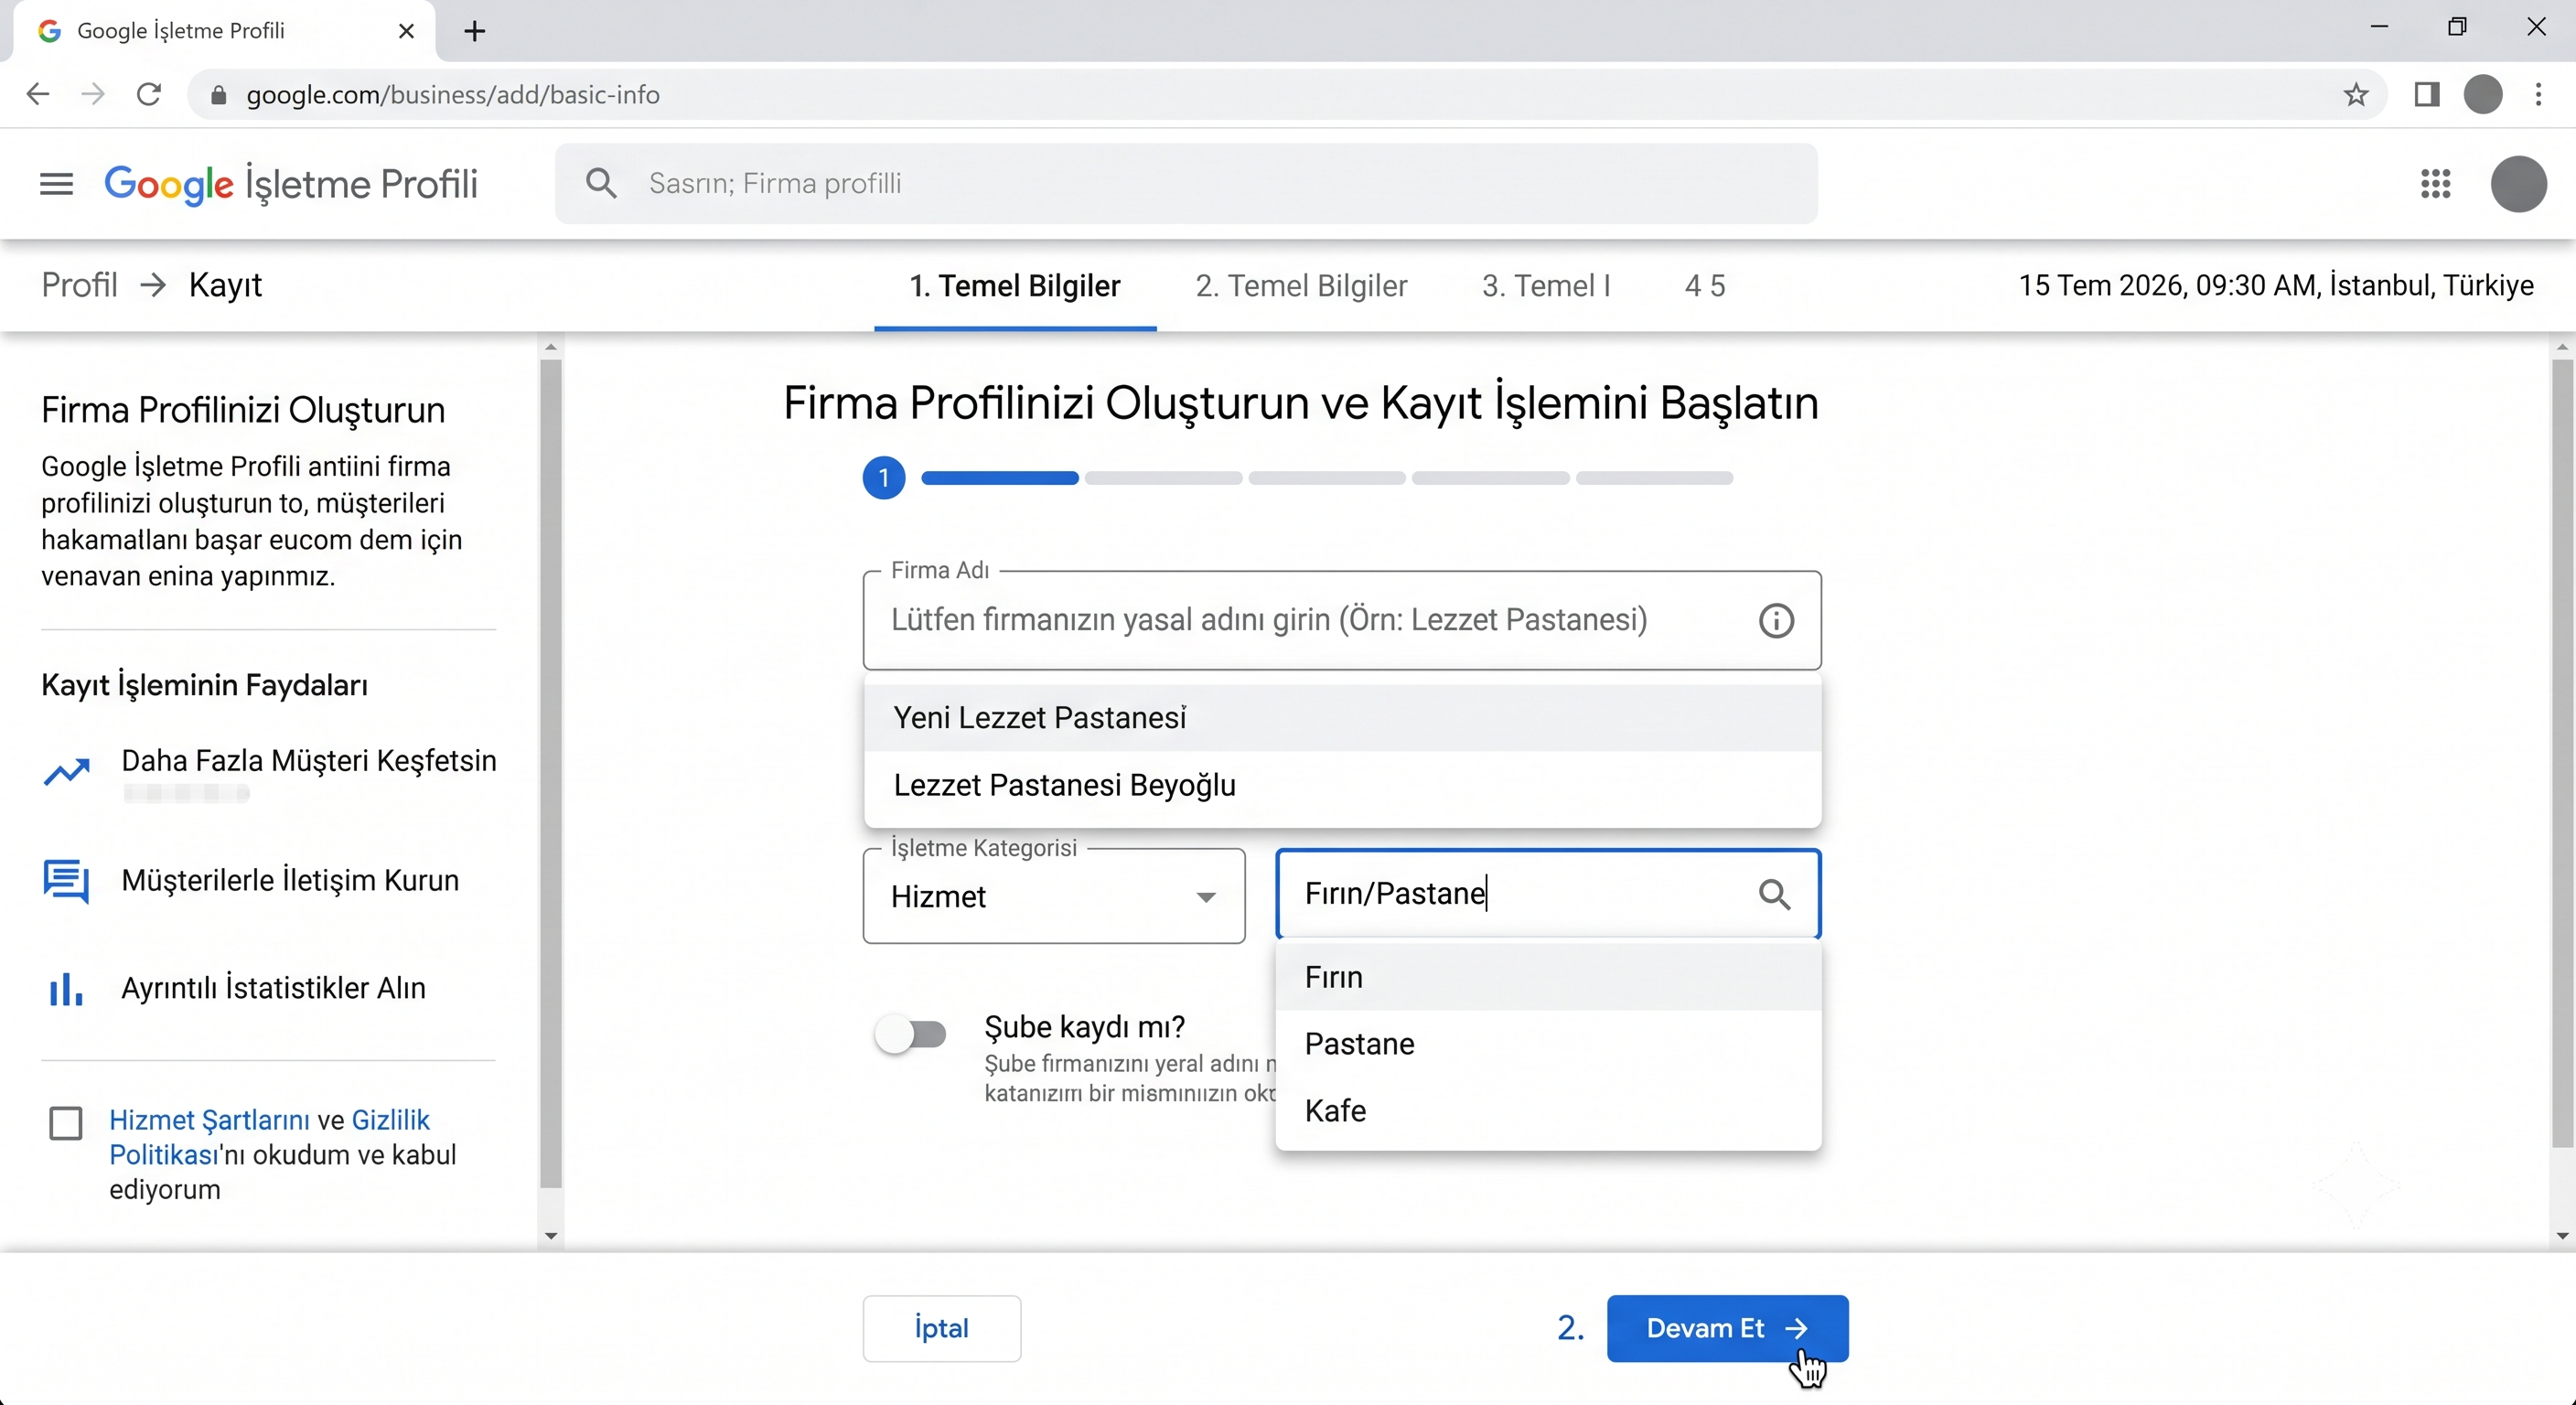Go forward with the browser forward arrow
2576x1405 pixels.
tap(93, 94)
